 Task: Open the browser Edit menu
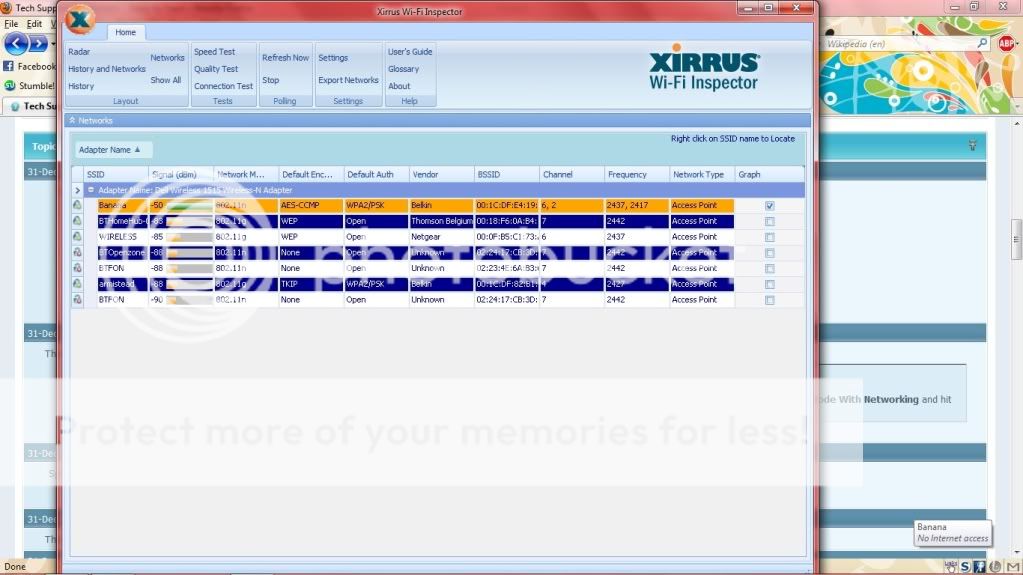tap(34, 24)
